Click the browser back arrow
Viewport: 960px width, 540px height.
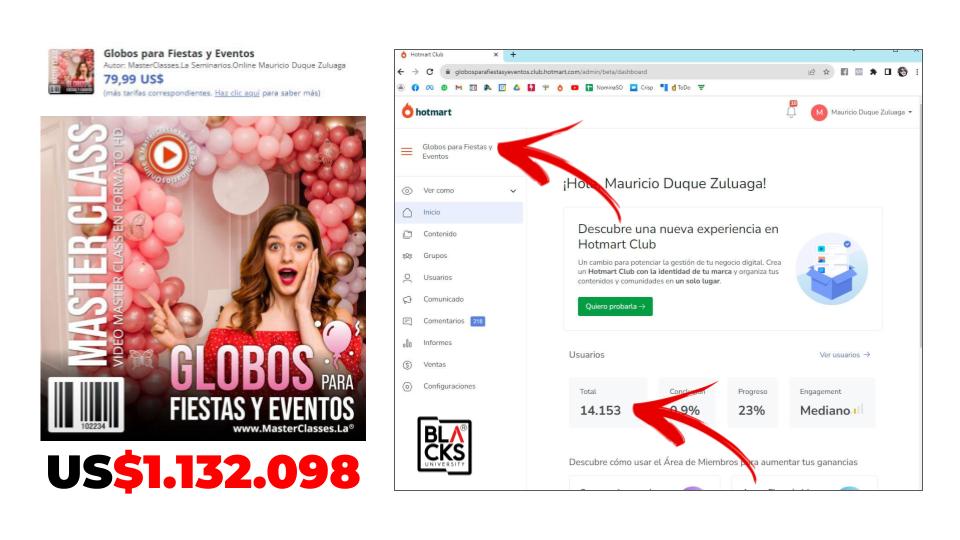coord(400,72)
